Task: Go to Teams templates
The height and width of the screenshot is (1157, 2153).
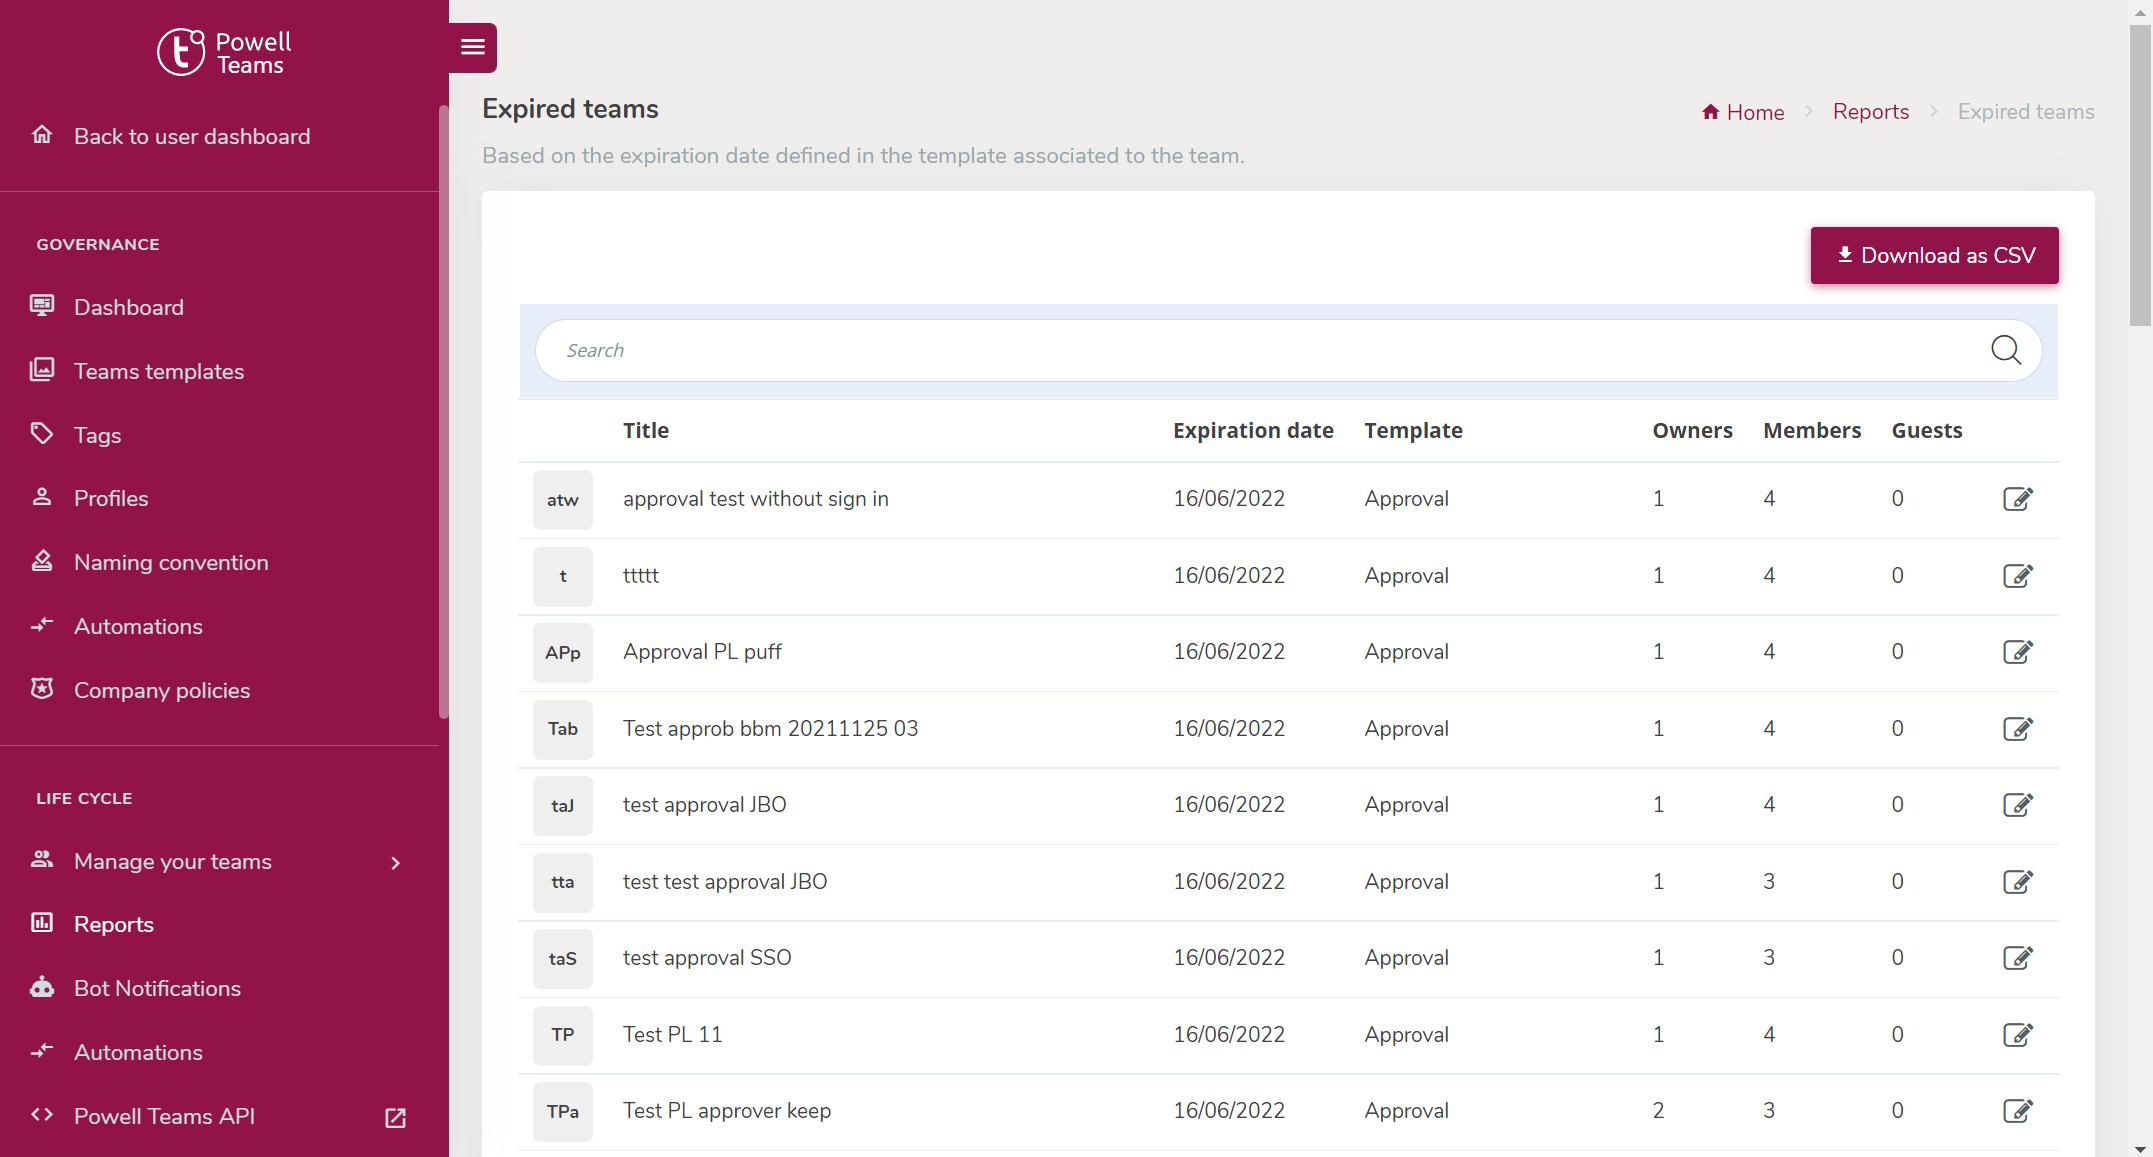Action: click(159, 371)
